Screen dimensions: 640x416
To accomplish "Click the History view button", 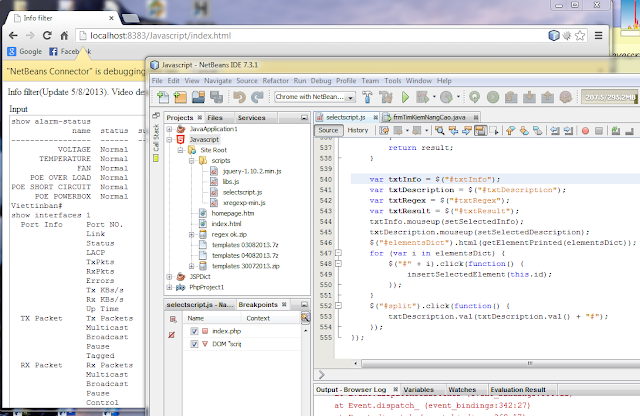I will pos(358,130).
